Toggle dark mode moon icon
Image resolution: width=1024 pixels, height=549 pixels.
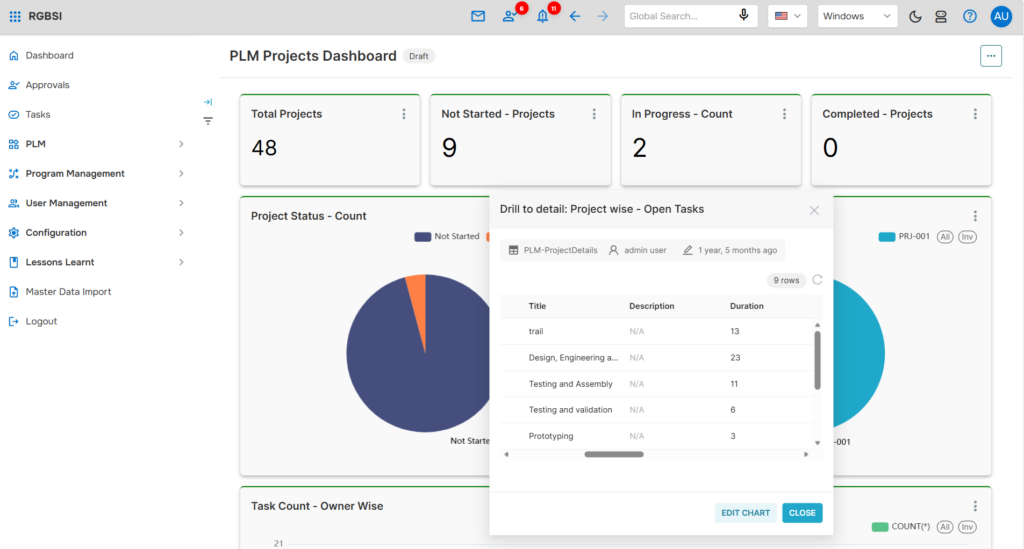915,16
